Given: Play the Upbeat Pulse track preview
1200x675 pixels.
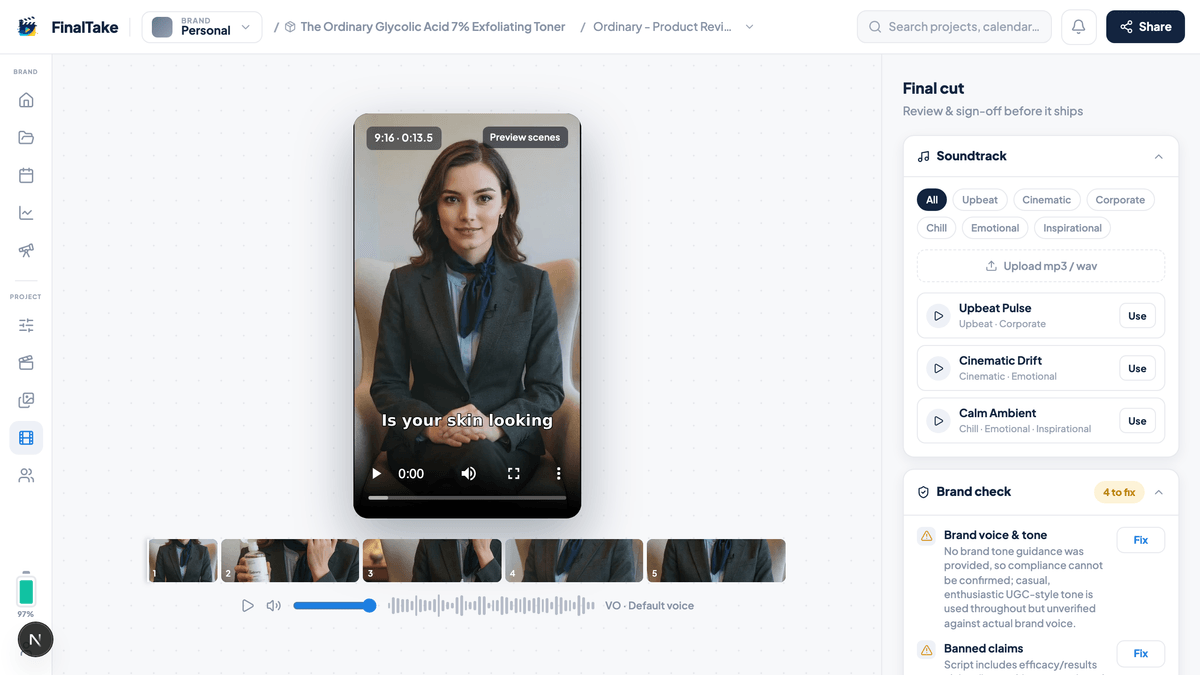Looking at the screenshot, I should 938,316.
